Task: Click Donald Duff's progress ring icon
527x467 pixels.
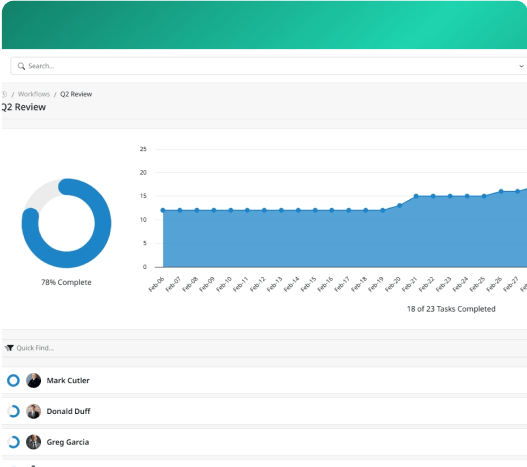Action: pos(13,412)
